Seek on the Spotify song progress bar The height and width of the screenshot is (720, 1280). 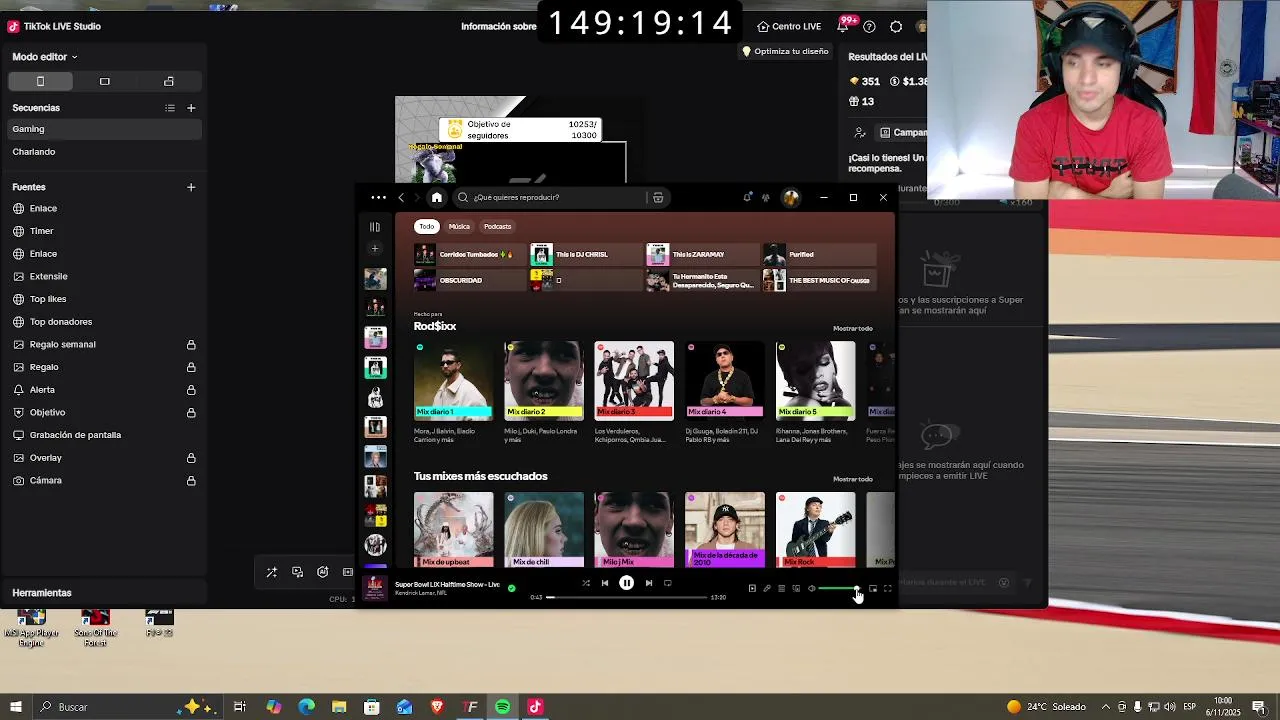627,597
